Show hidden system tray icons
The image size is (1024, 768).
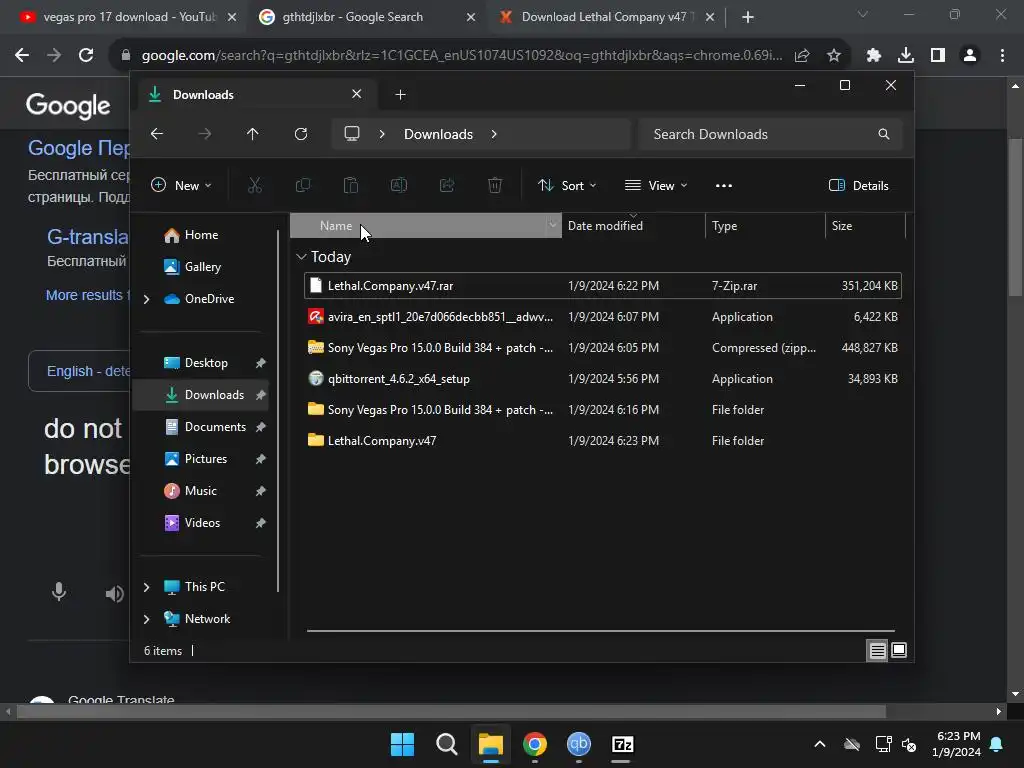coord(820,744)
